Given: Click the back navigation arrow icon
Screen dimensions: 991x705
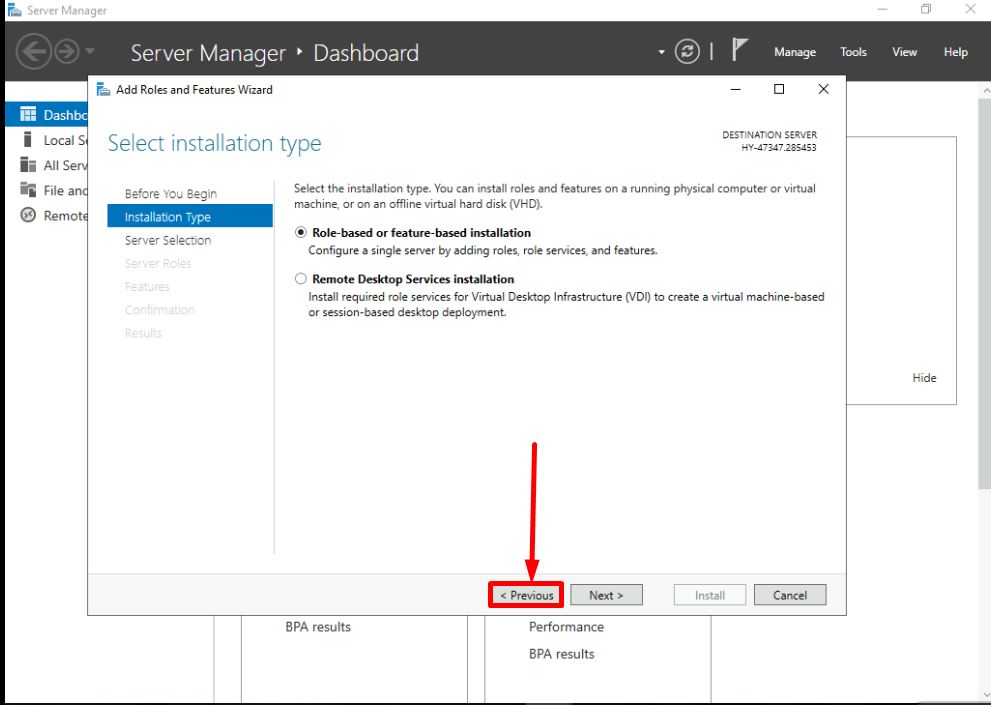Looking at the screenshot, I should point(33,52).
